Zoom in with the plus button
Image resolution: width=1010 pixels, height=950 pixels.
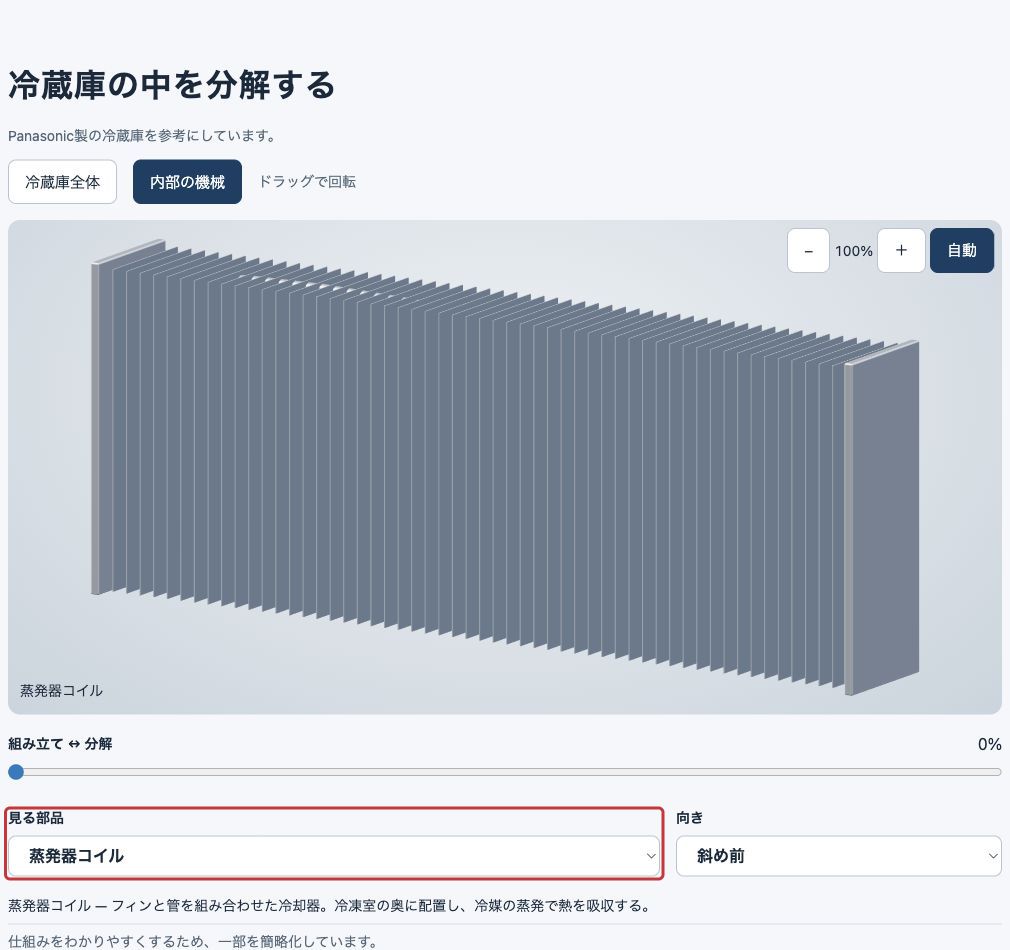(x=901, y=251)
